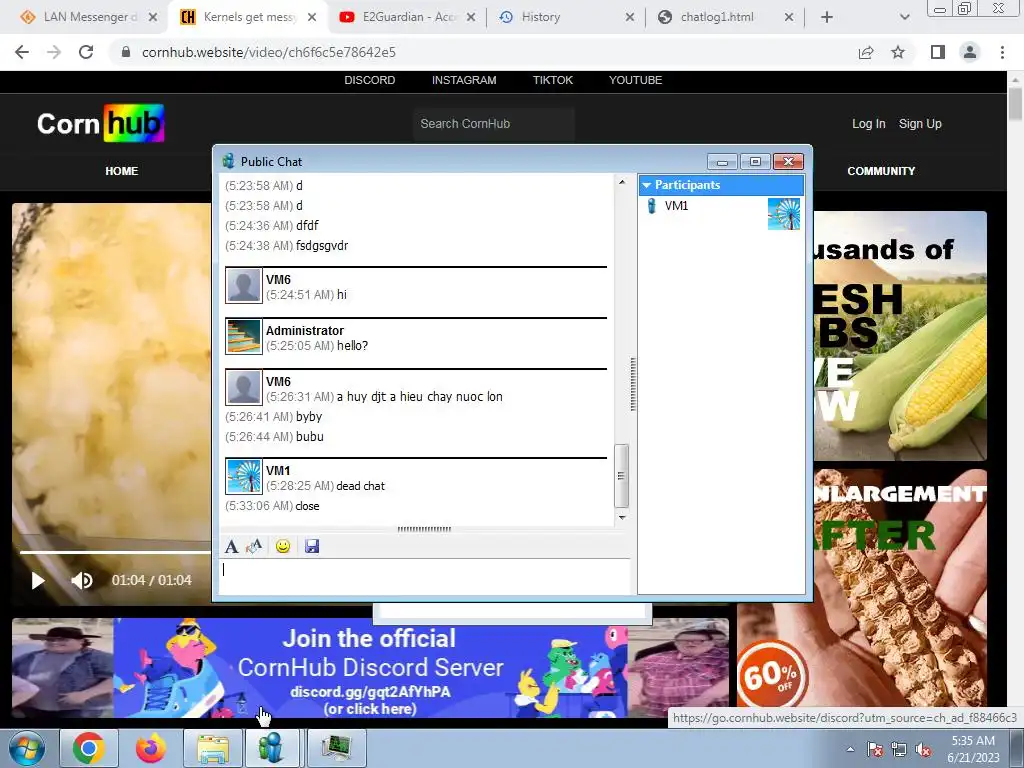Maximize the Public Chat window
The width and height of the screenshot is (1024, 768).
click(756, 161)
